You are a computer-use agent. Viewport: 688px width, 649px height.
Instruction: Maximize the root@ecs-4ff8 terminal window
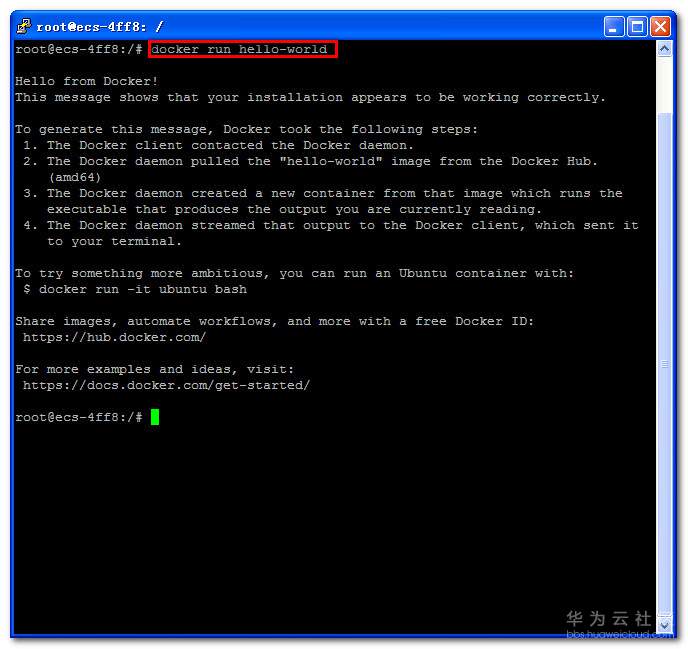tap(637, 27)
